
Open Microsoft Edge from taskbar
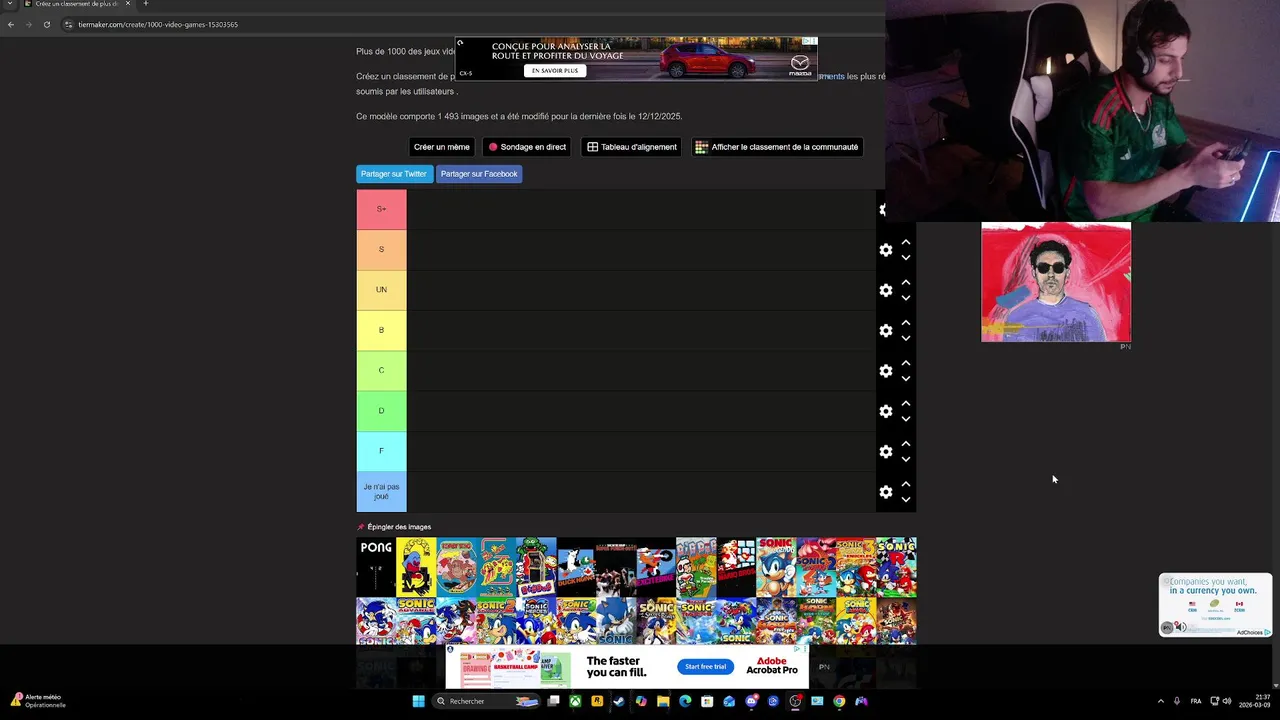[x=685, y=701]
